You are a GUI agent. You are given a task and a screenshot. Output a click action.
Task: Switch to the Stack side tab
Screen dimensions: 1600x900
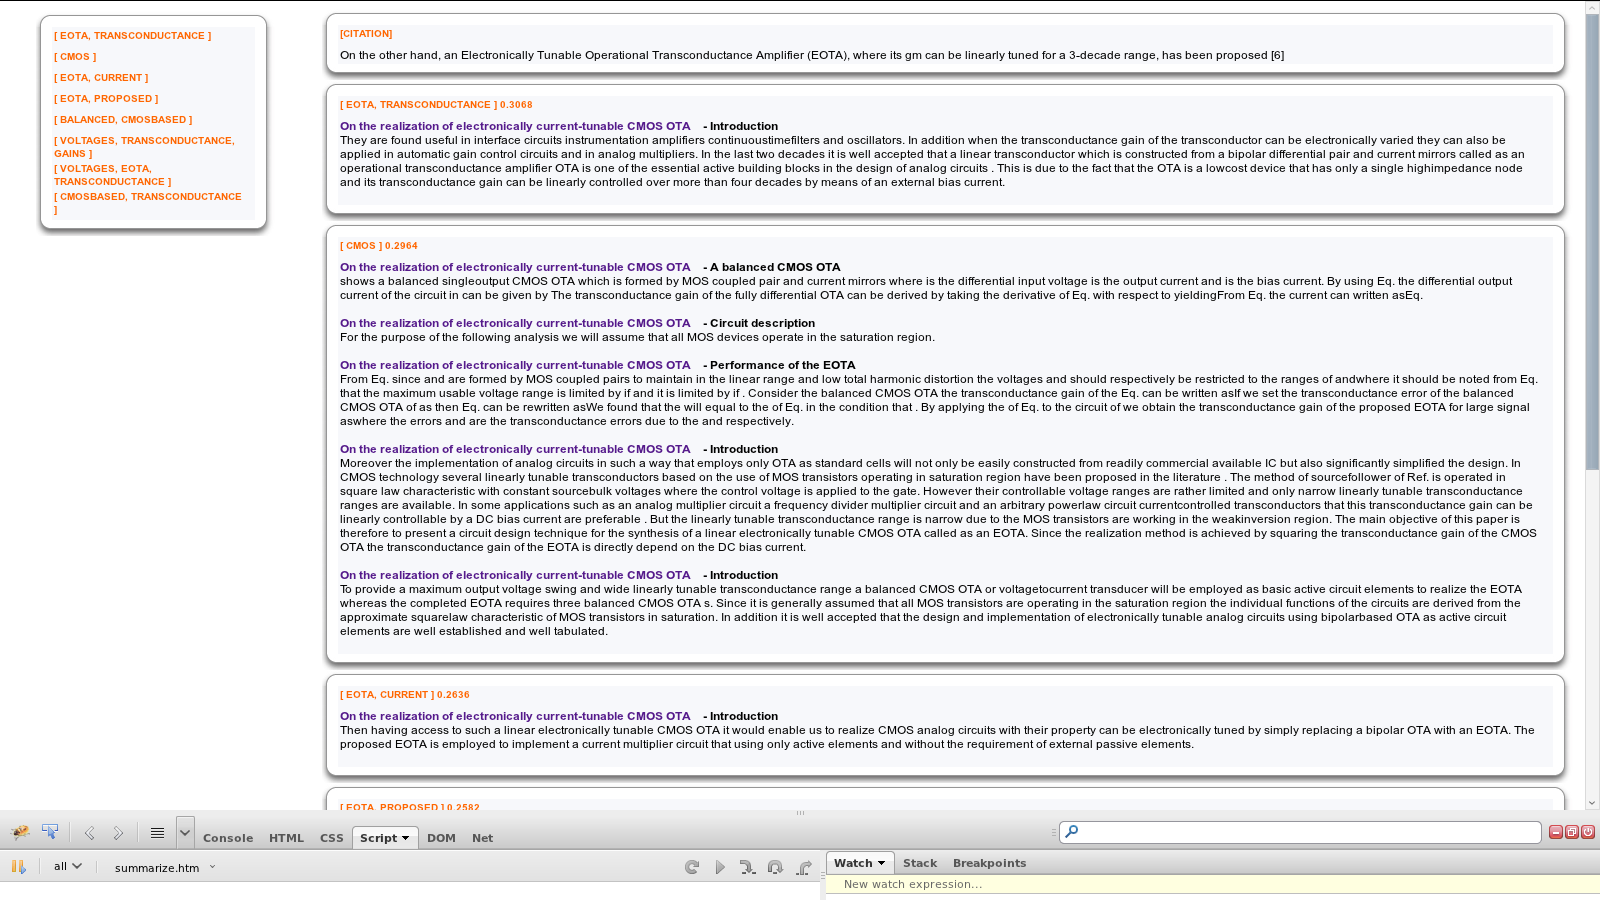(920, 863)
